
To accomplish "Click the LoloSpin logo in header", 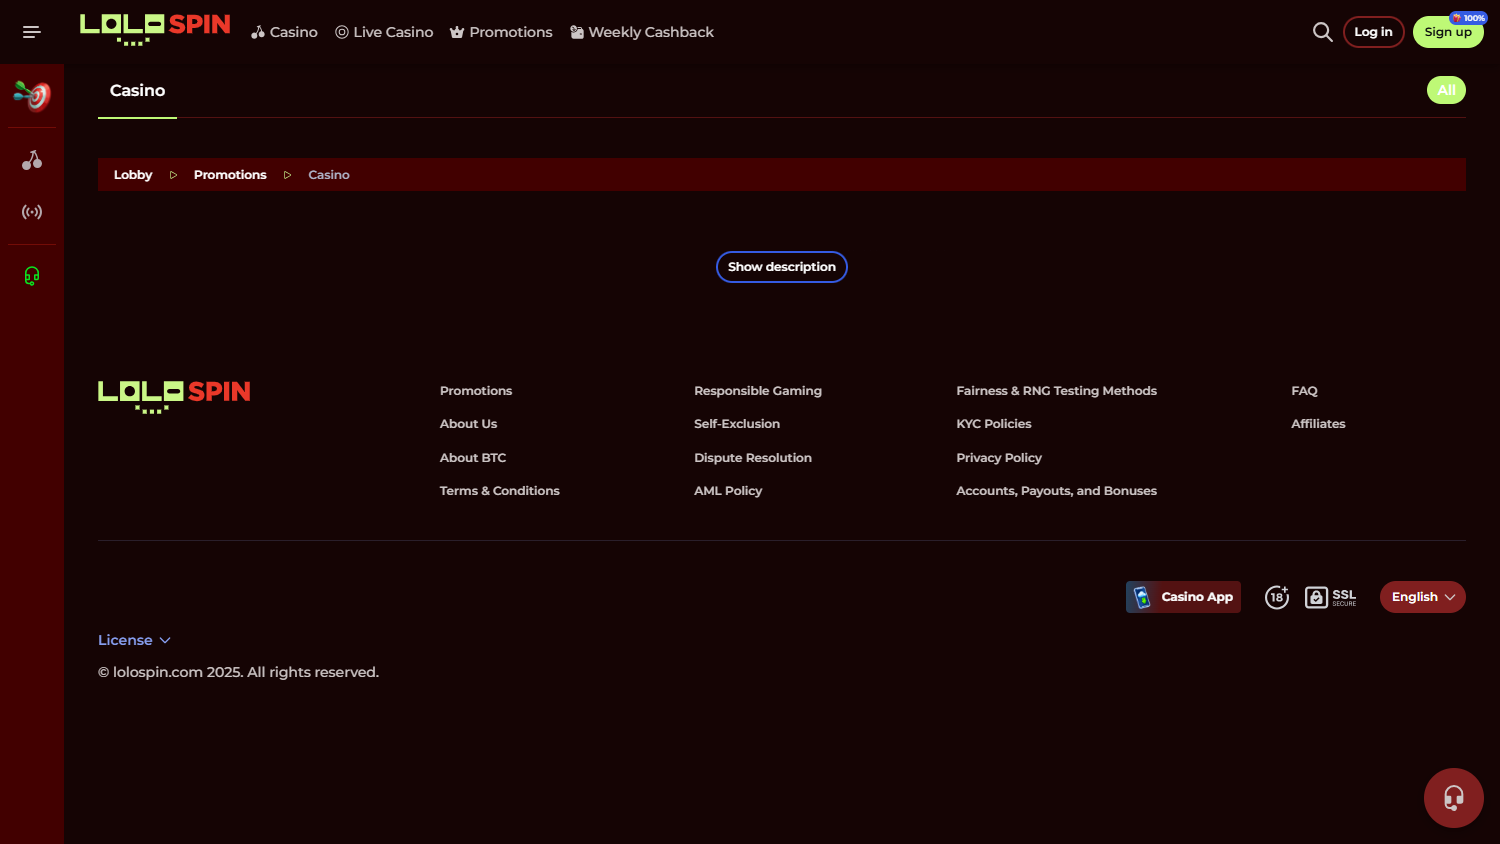I will coord(155,28).
